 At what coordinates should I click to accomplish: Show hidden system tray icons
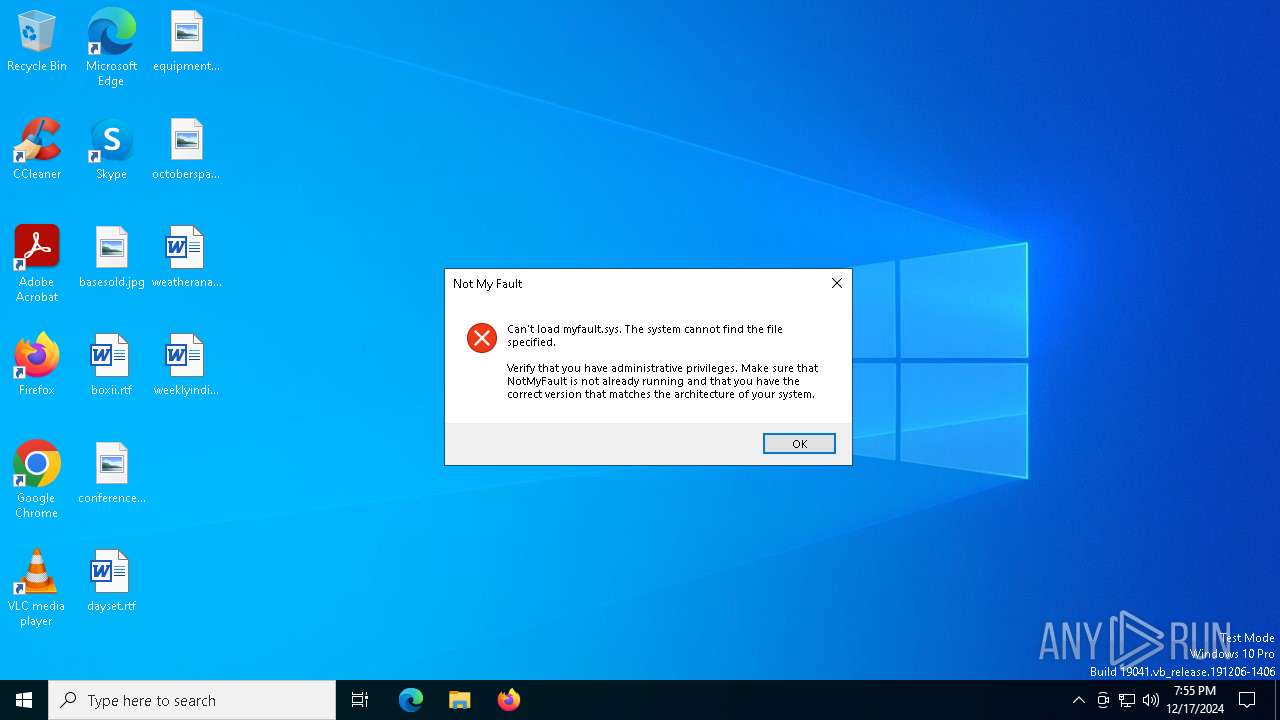pyautogui.click(x=1078, y=700)
